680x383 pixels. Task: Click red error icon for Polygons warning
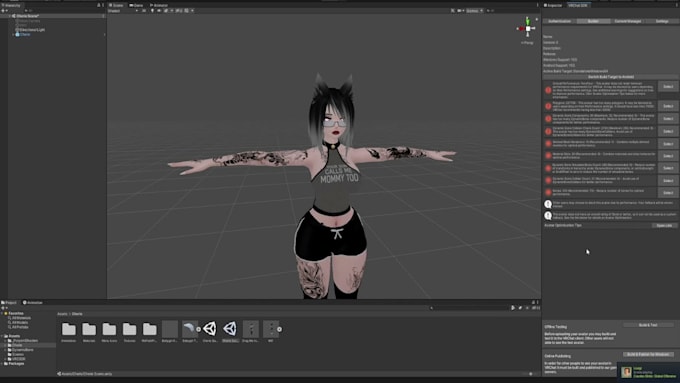(548, 106)
